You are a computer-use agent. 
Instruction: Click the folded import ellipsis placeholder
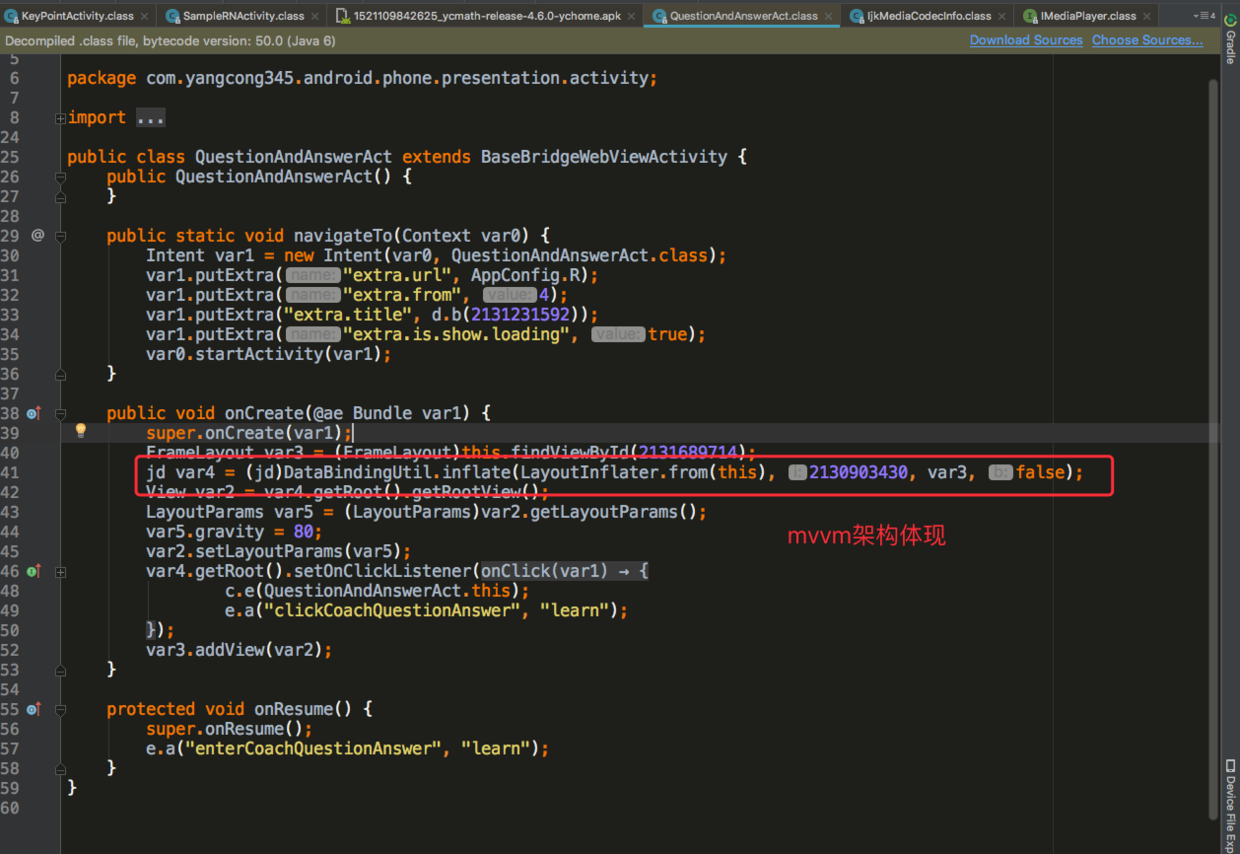coord(150,117)
